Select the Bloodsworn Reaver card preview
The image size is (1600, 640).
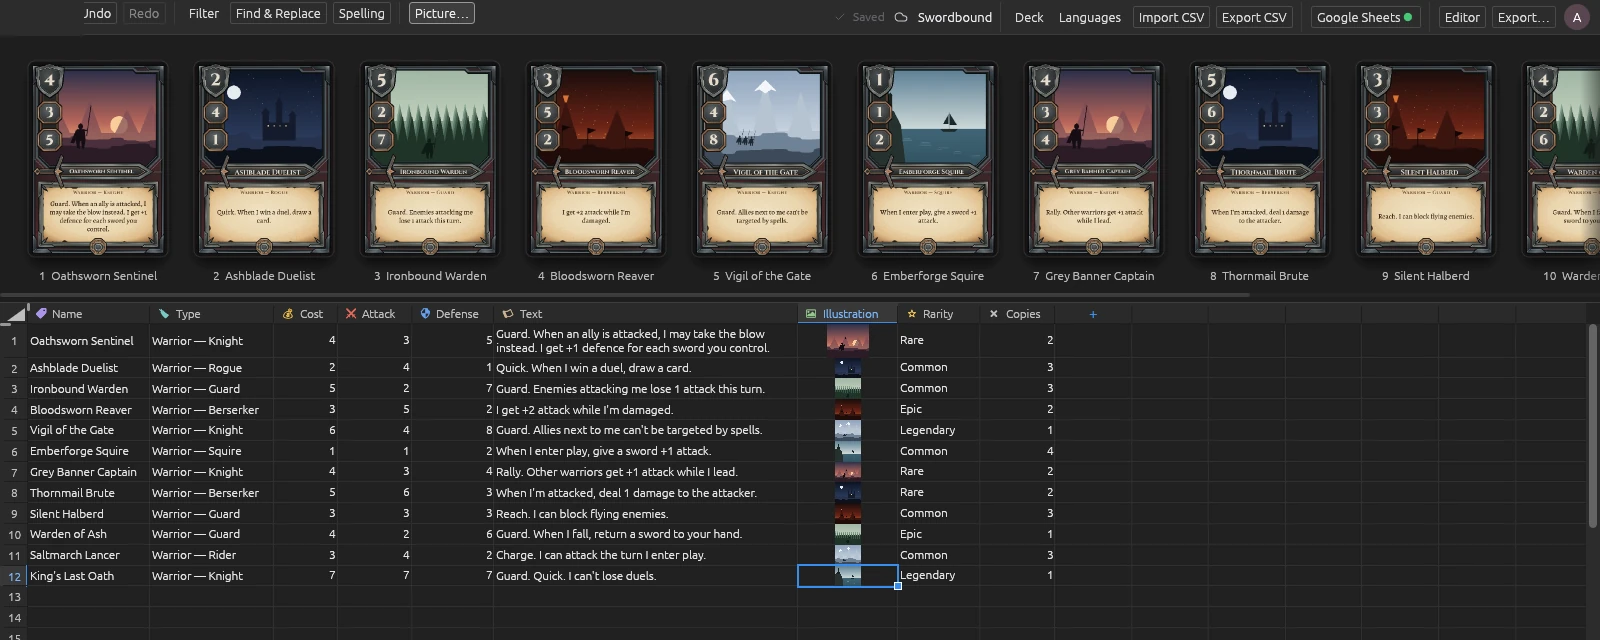596,160
